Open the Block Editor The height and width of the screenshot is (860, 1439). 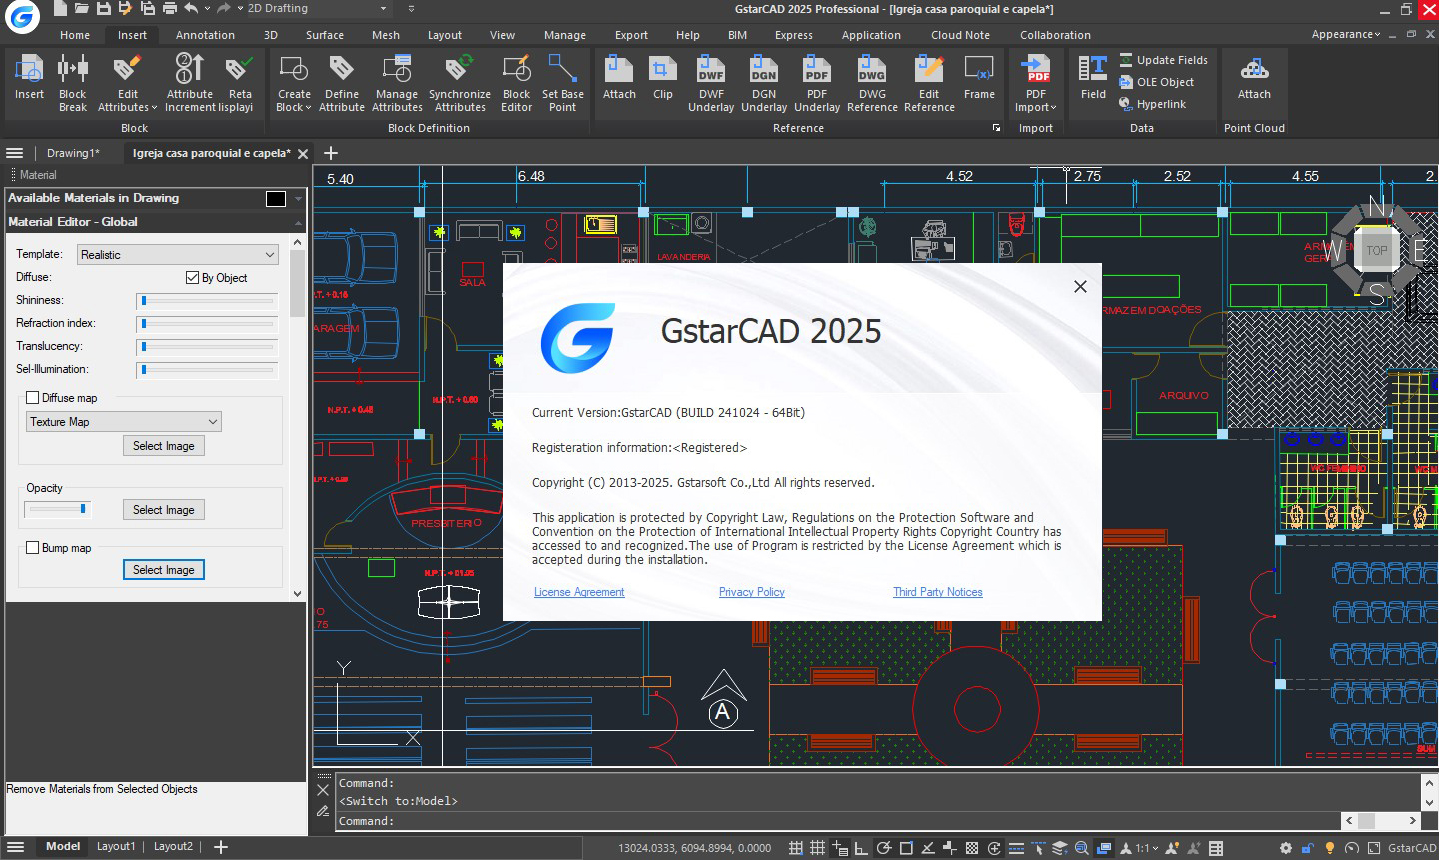coord(516,82)
